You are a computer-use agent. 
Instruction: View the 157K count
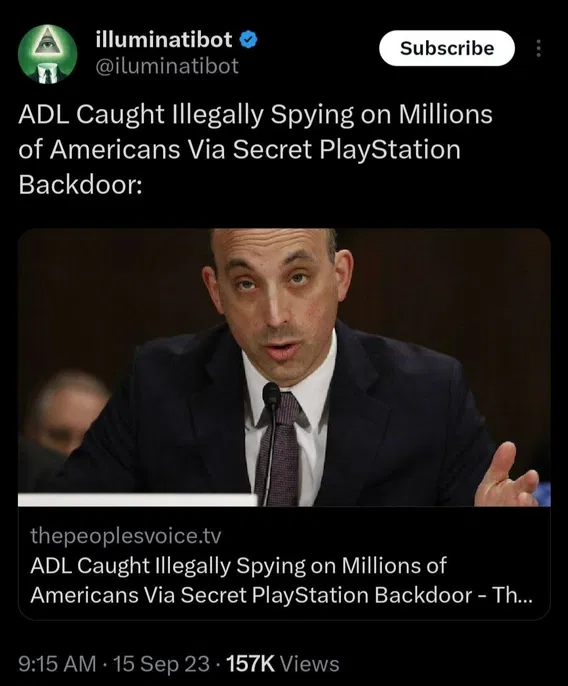pos(251,664)
